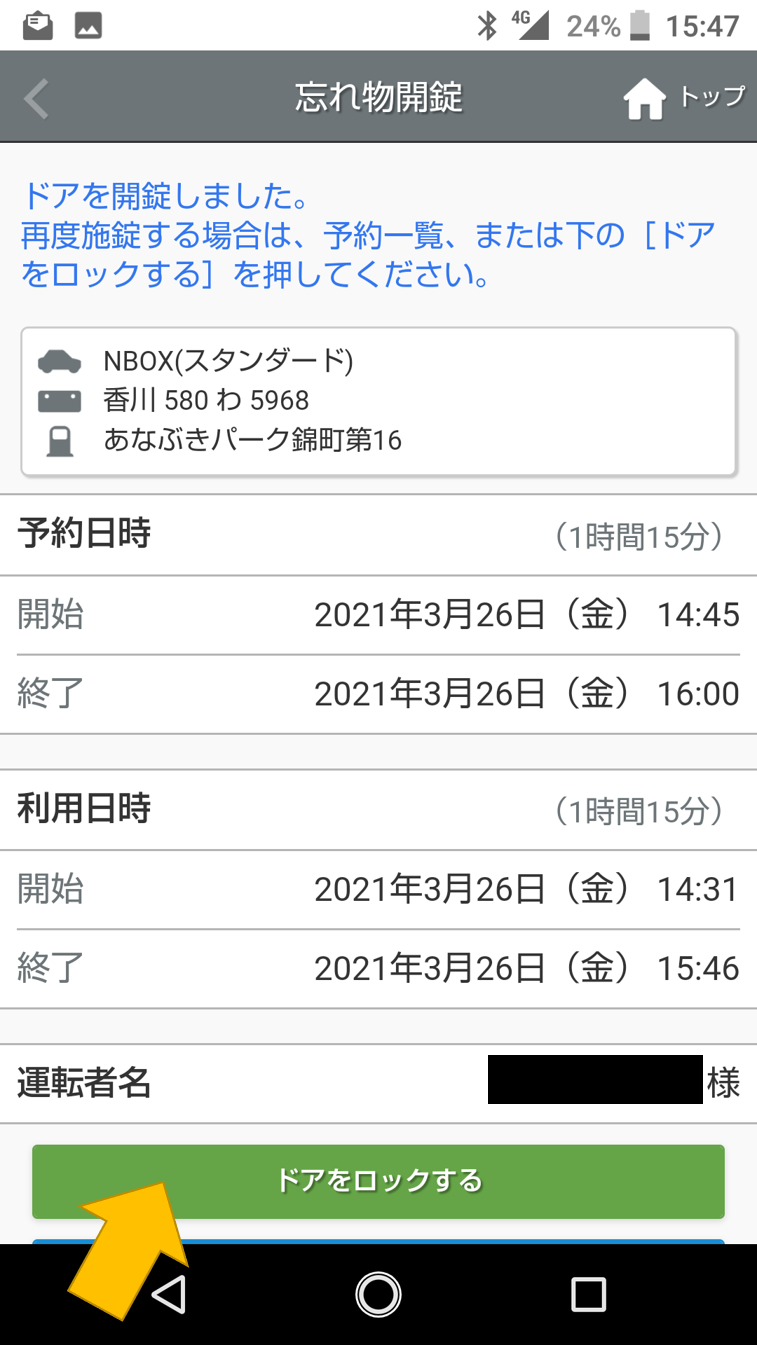Viewport: 757px width, 1345px height.
Task: Tap the license plate icon
Action: (x=60, y=401)
